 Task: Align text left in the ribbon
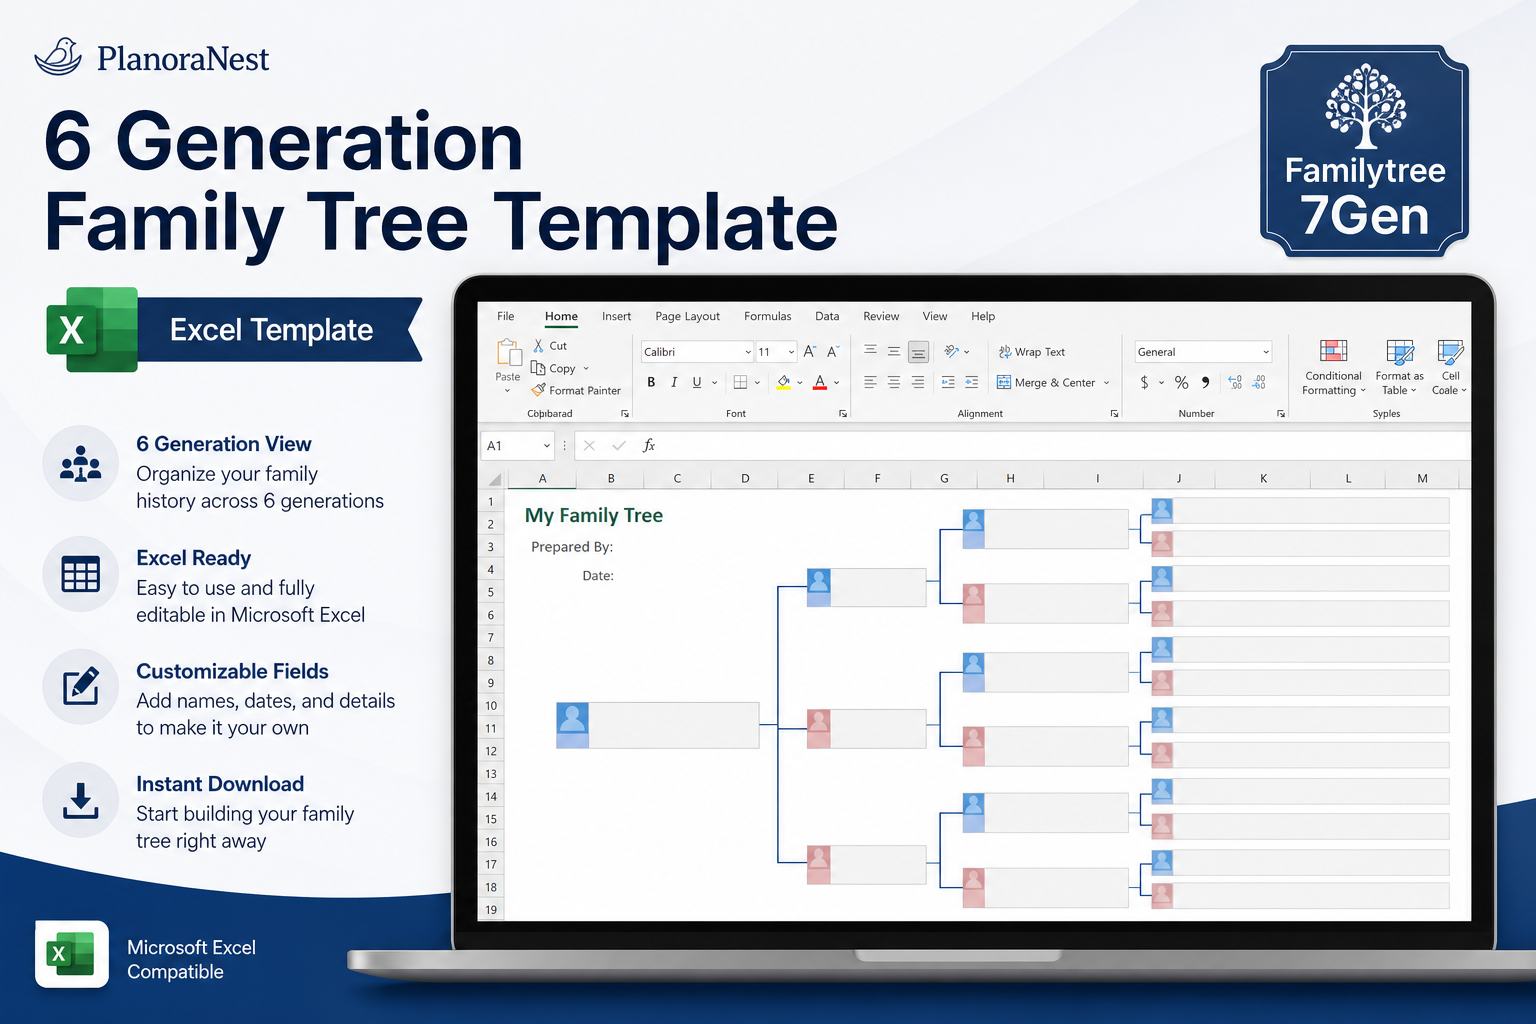click(870, 382)
